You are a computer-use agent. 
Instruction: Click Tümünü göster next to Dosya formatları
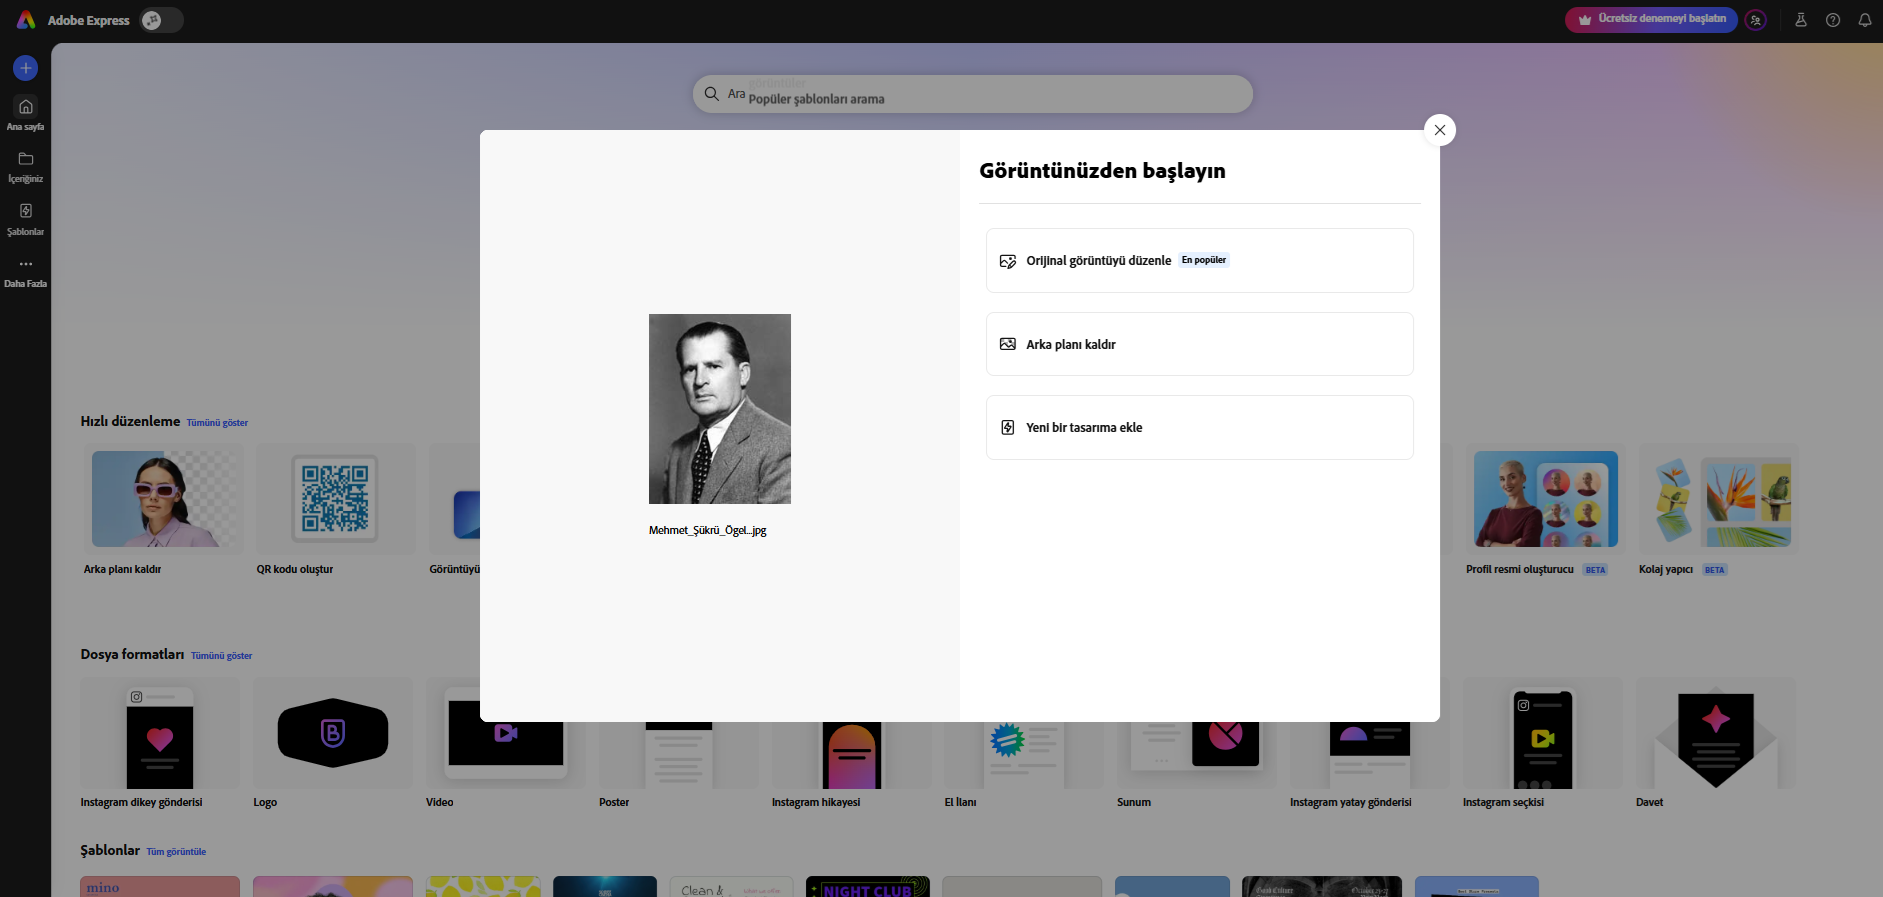click(222, 656)
